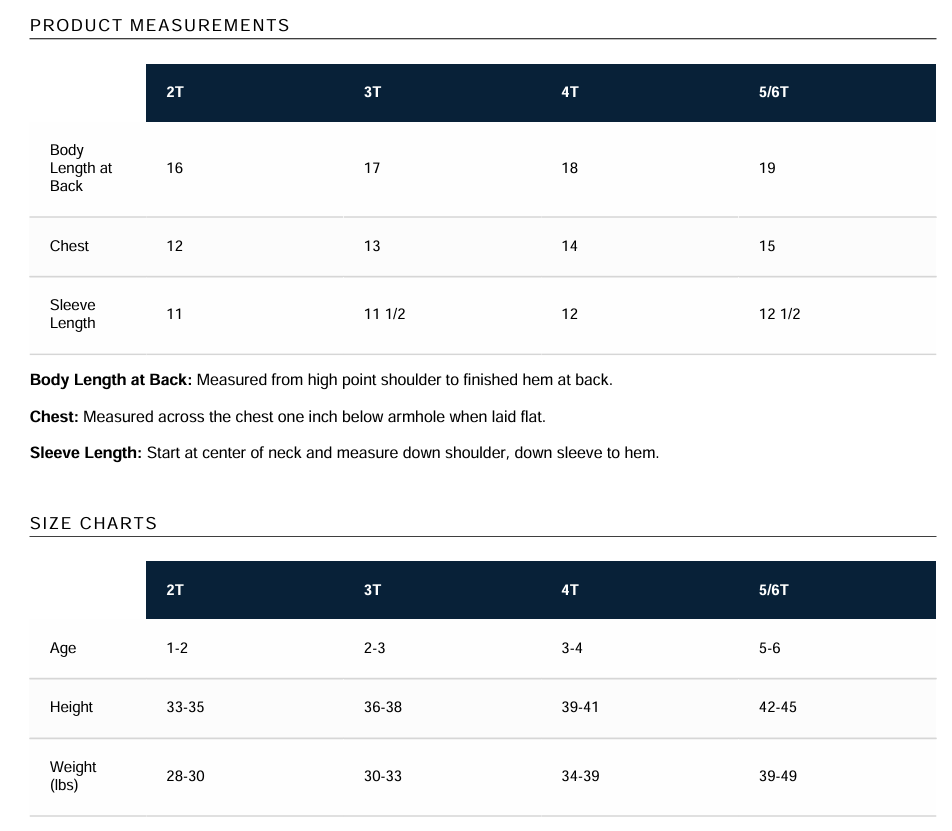
Task: Select the 4T column header in Size Charts
Action: coord(570,590)
